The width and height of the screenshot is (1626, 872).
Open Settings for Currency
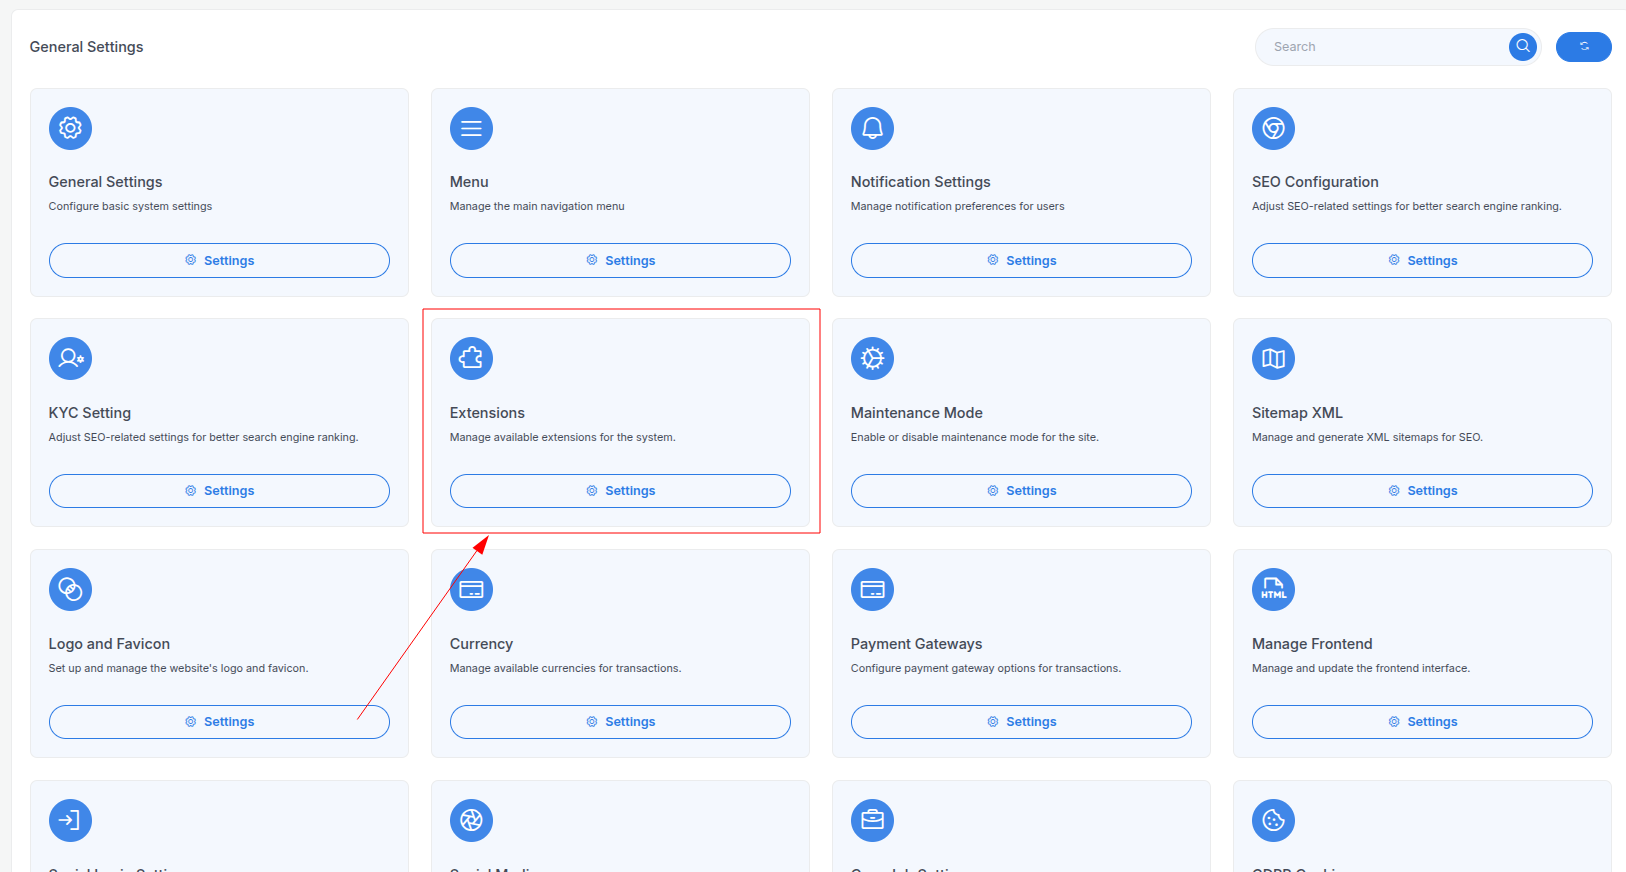[x=620, y=722]
